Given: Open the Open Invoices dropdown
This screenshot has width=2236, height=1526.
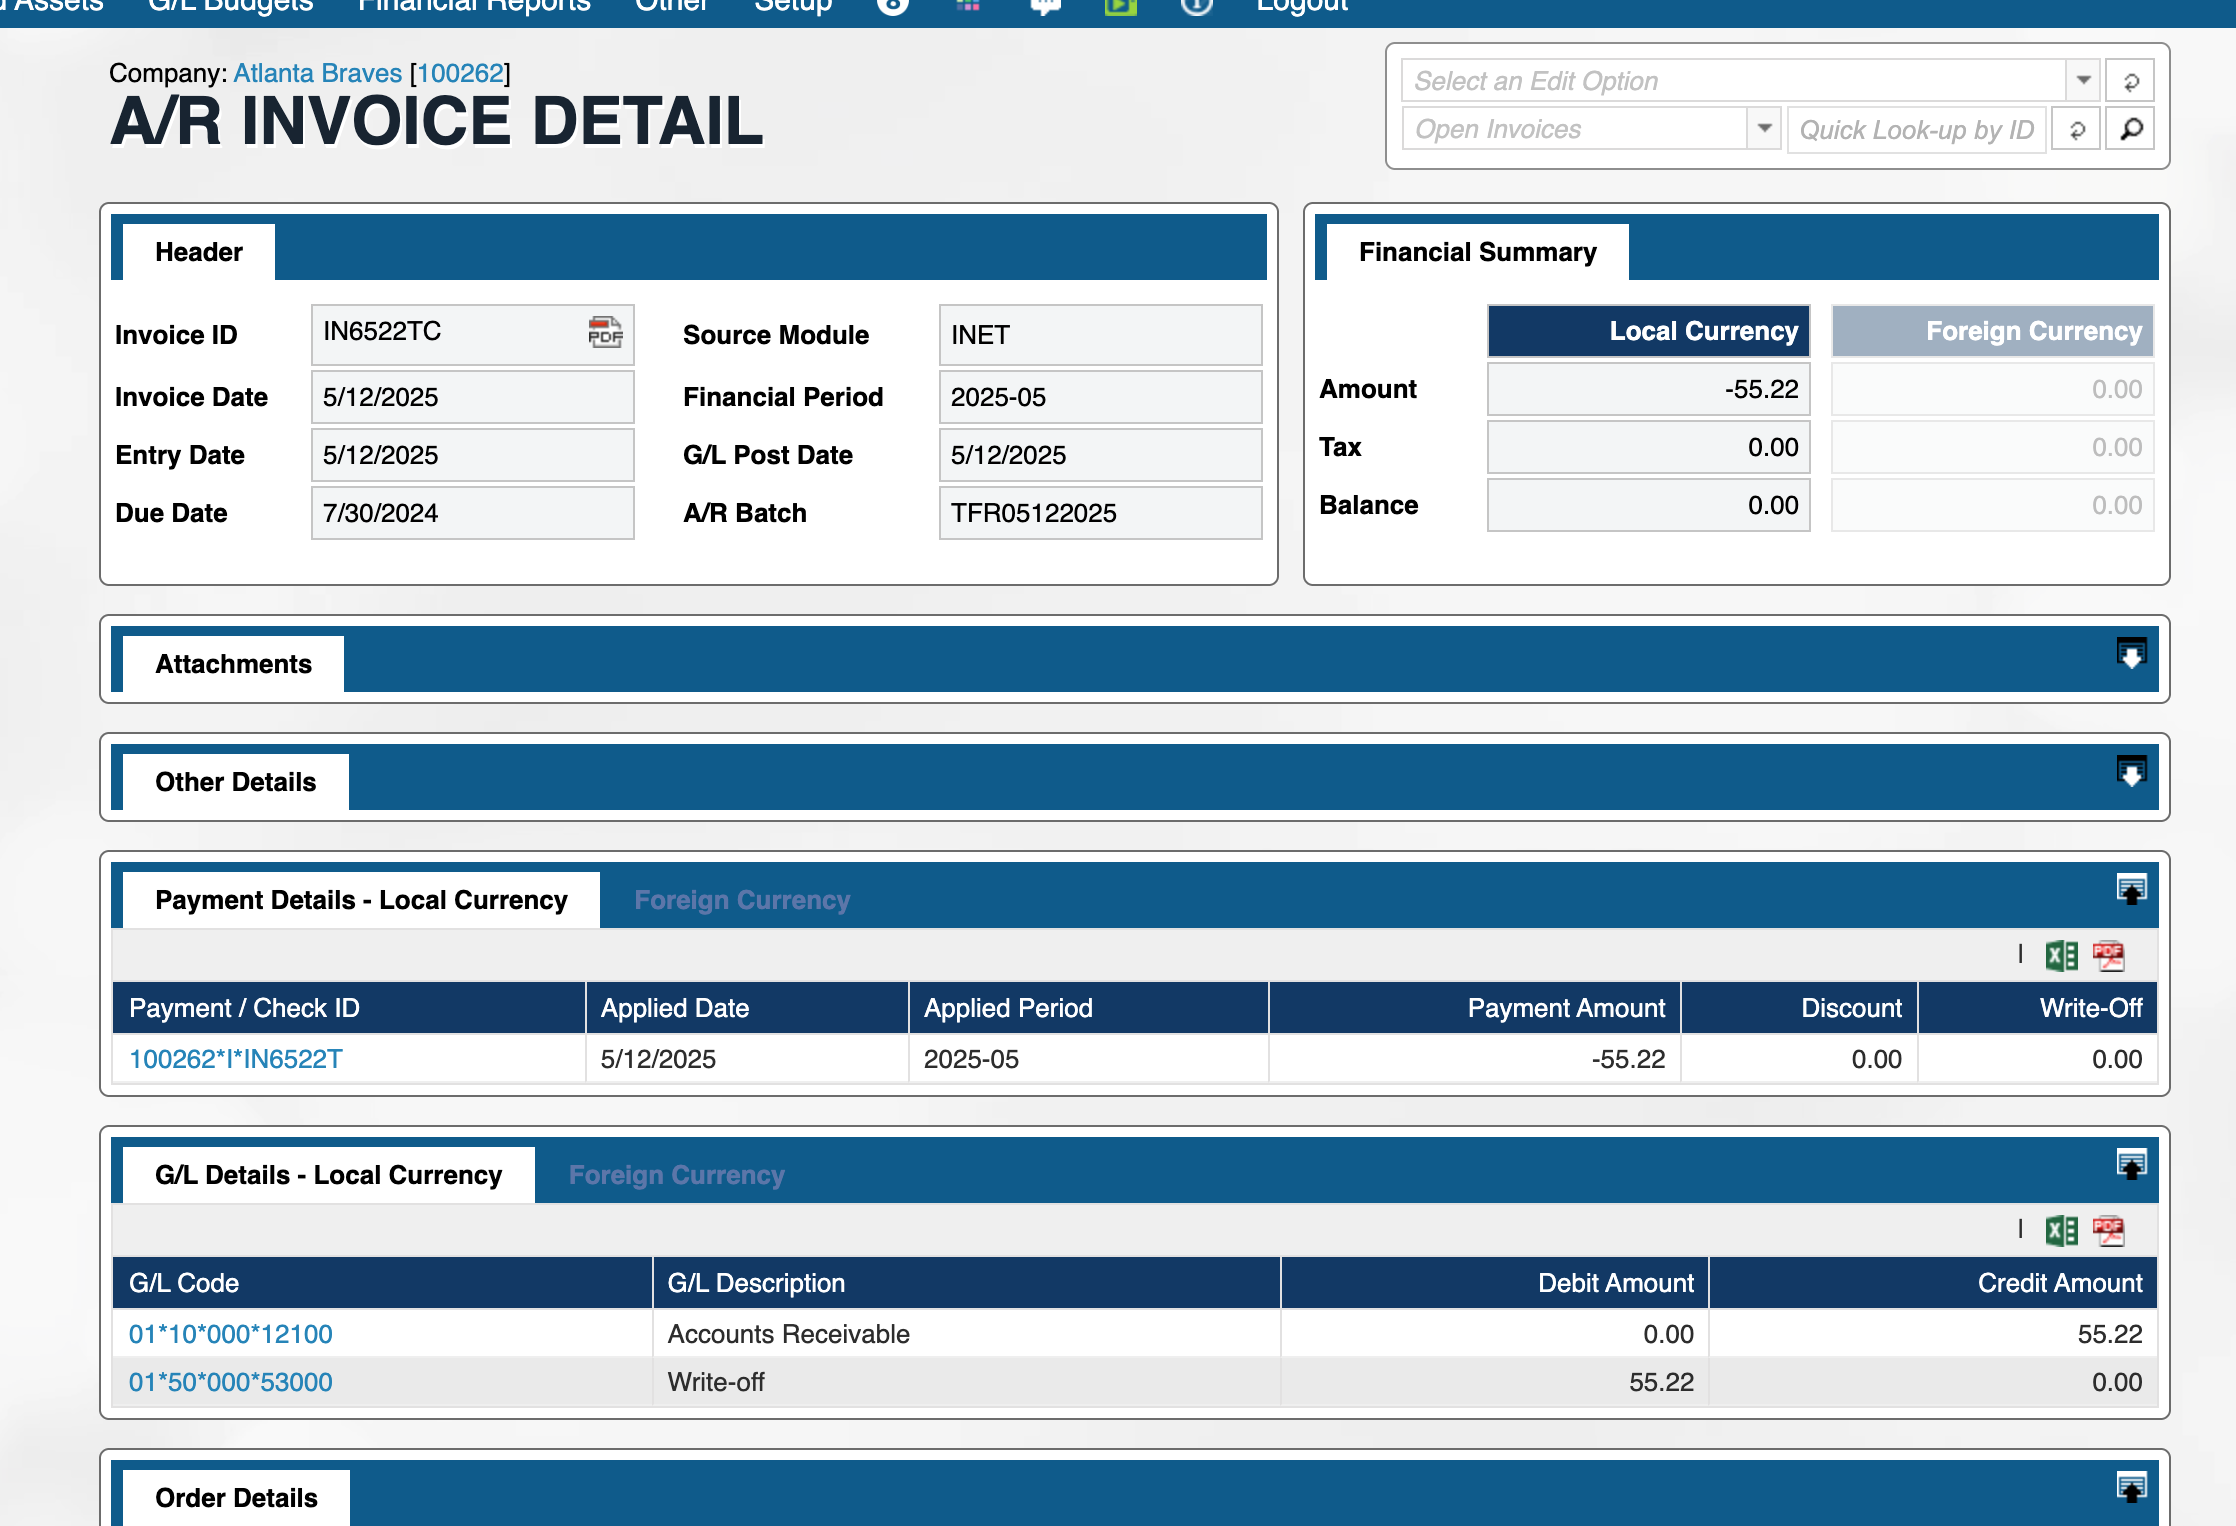Looking at the screenshot, I should (x=1764, y=129).
